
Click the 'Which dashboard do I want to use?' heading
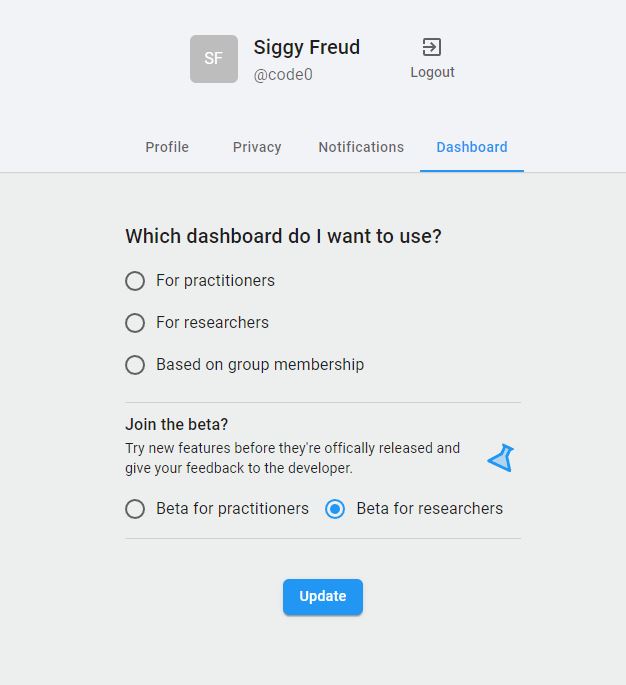[283, 237]
